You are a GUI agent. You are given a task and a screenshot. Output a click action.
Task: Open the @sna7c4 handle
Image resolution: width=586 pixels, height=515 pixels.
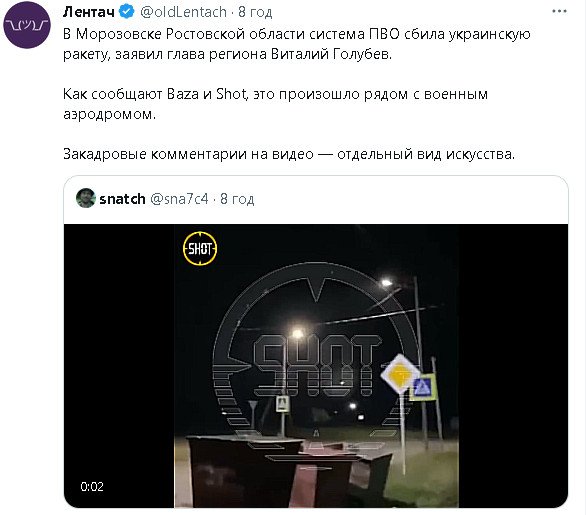pos(179,199)
